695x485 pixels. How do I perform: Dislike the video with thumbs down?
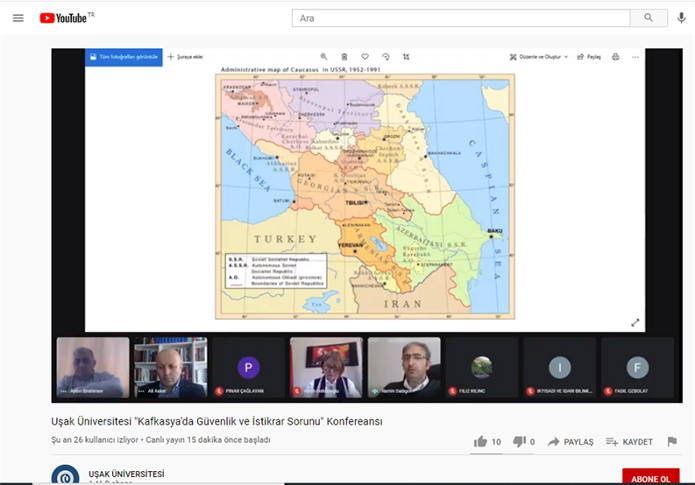[x=519, y=441]
